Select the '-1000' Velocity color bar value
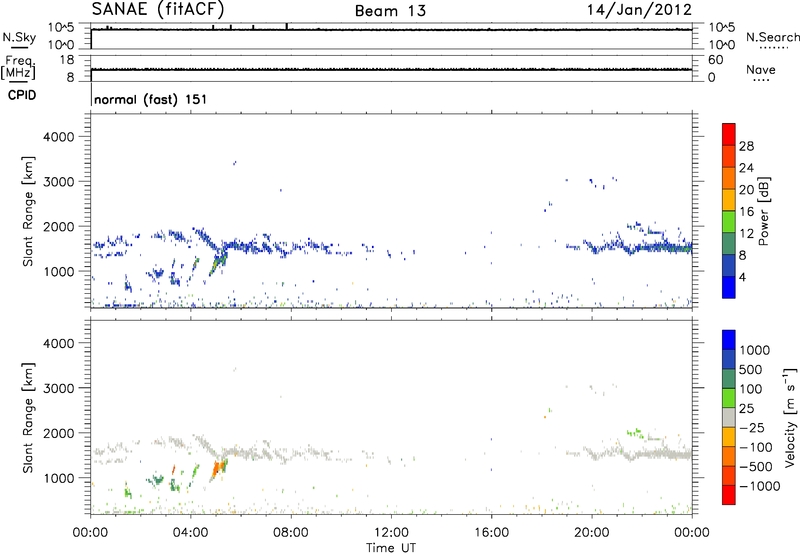 [x=760, y=486]
